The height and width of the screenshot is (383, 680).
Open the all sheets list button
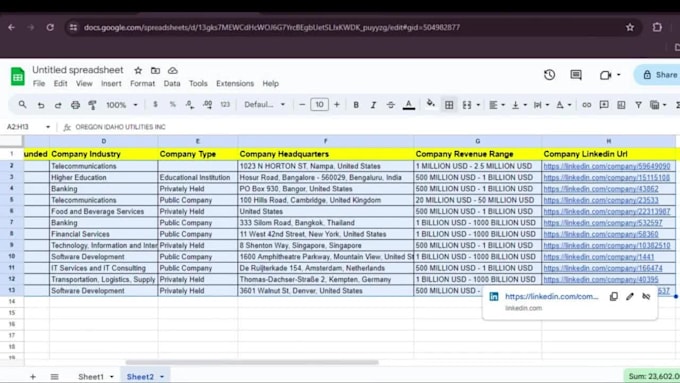pos(54,376)
